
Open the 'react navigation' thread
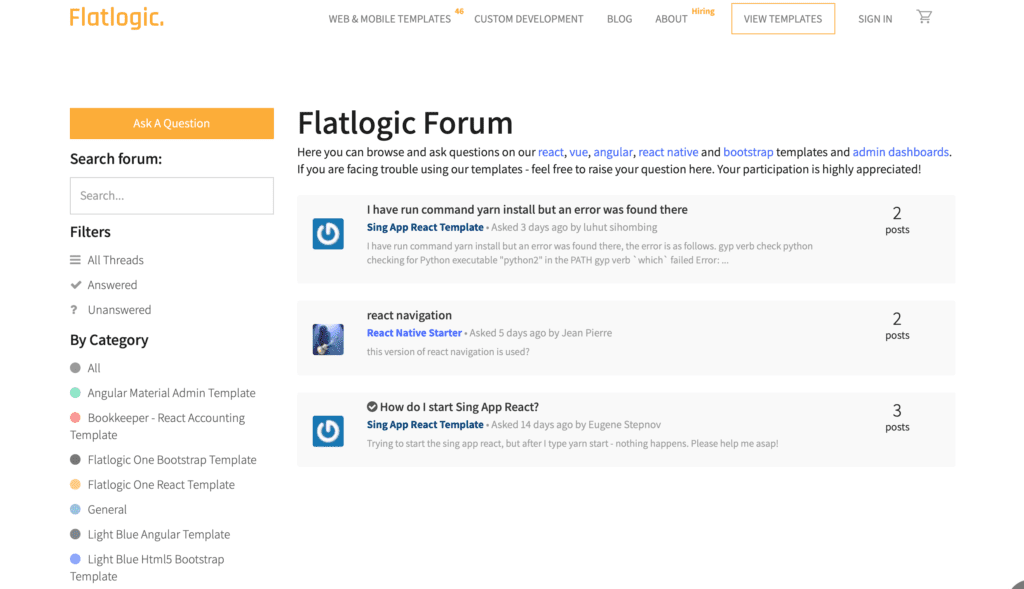(409, 315)
